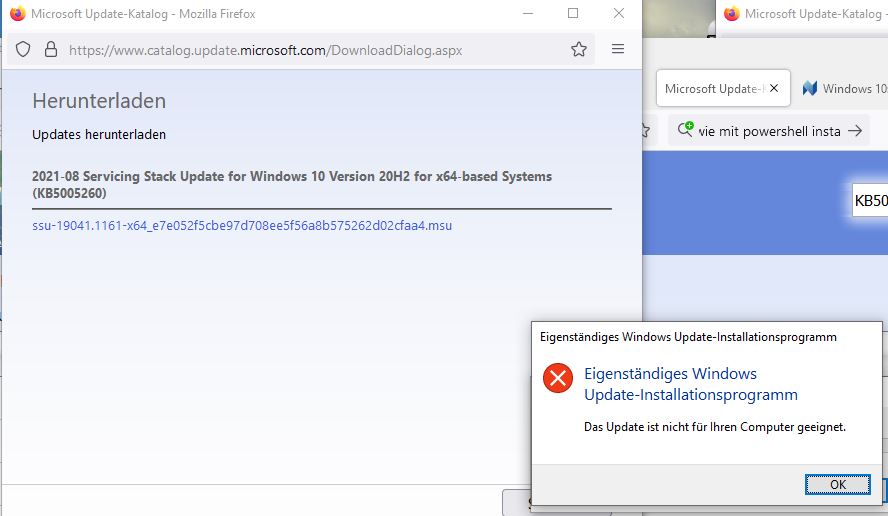Click the 'Updates herunterladen' text

[99, 135]
